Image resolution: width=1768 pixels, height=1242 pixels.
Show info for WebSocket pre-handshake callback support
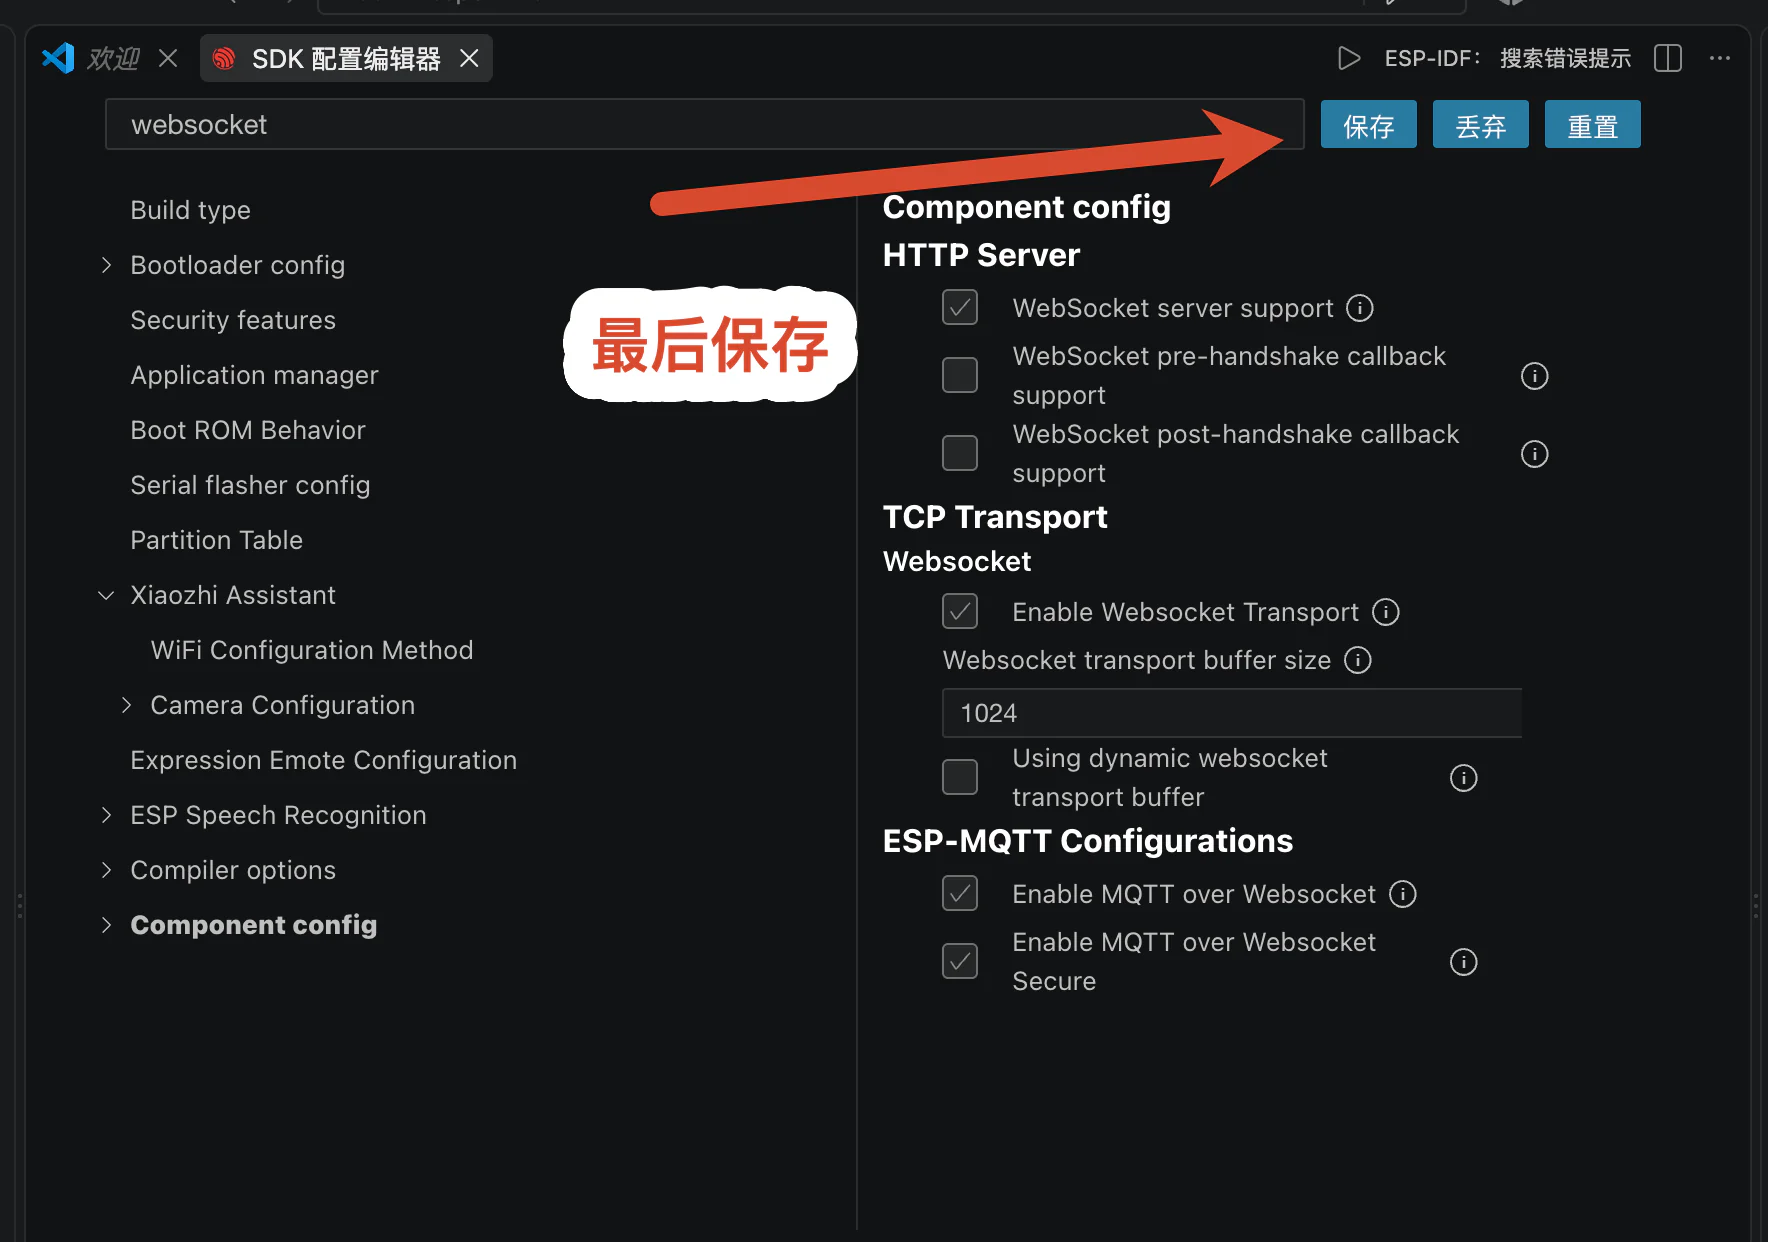pyautogui.click(x=1534, y=376)
